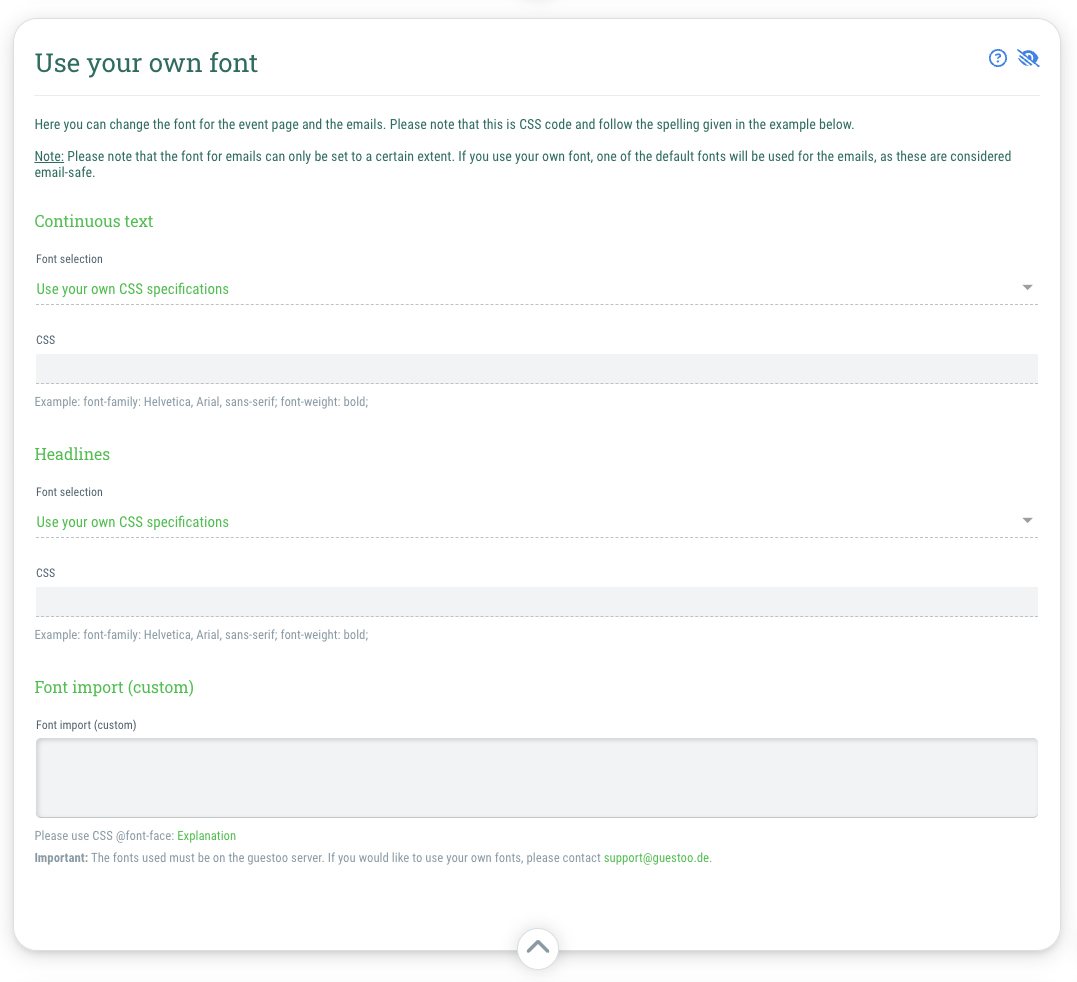Viewport: 1077px width, 982px height.
Task: Click the support@guestoo.de email link
Action: tap(656, 858)
